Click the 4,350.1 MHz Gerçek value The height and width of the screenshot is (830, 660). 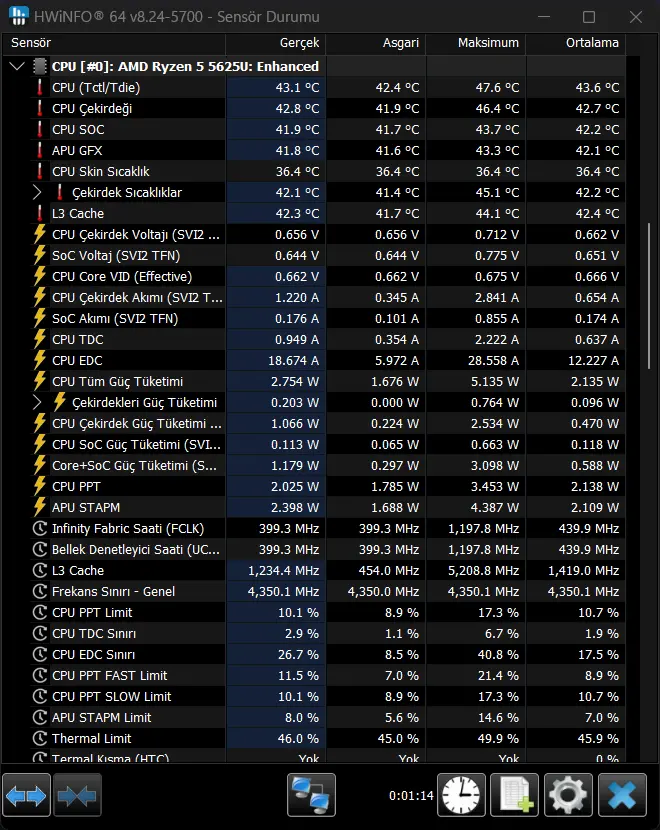(x=283, y=591)
